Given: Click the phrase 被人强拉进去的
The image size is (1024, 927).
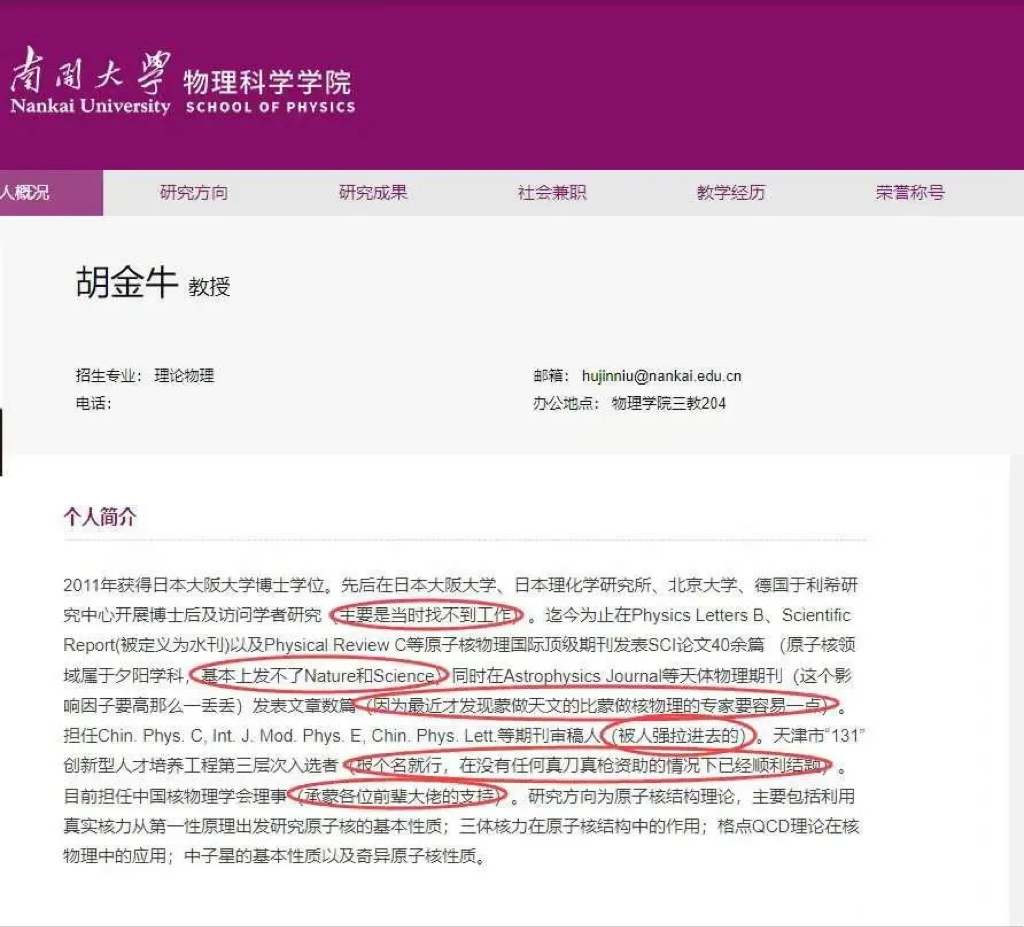Looking at the screenshot, I should 678,736.
